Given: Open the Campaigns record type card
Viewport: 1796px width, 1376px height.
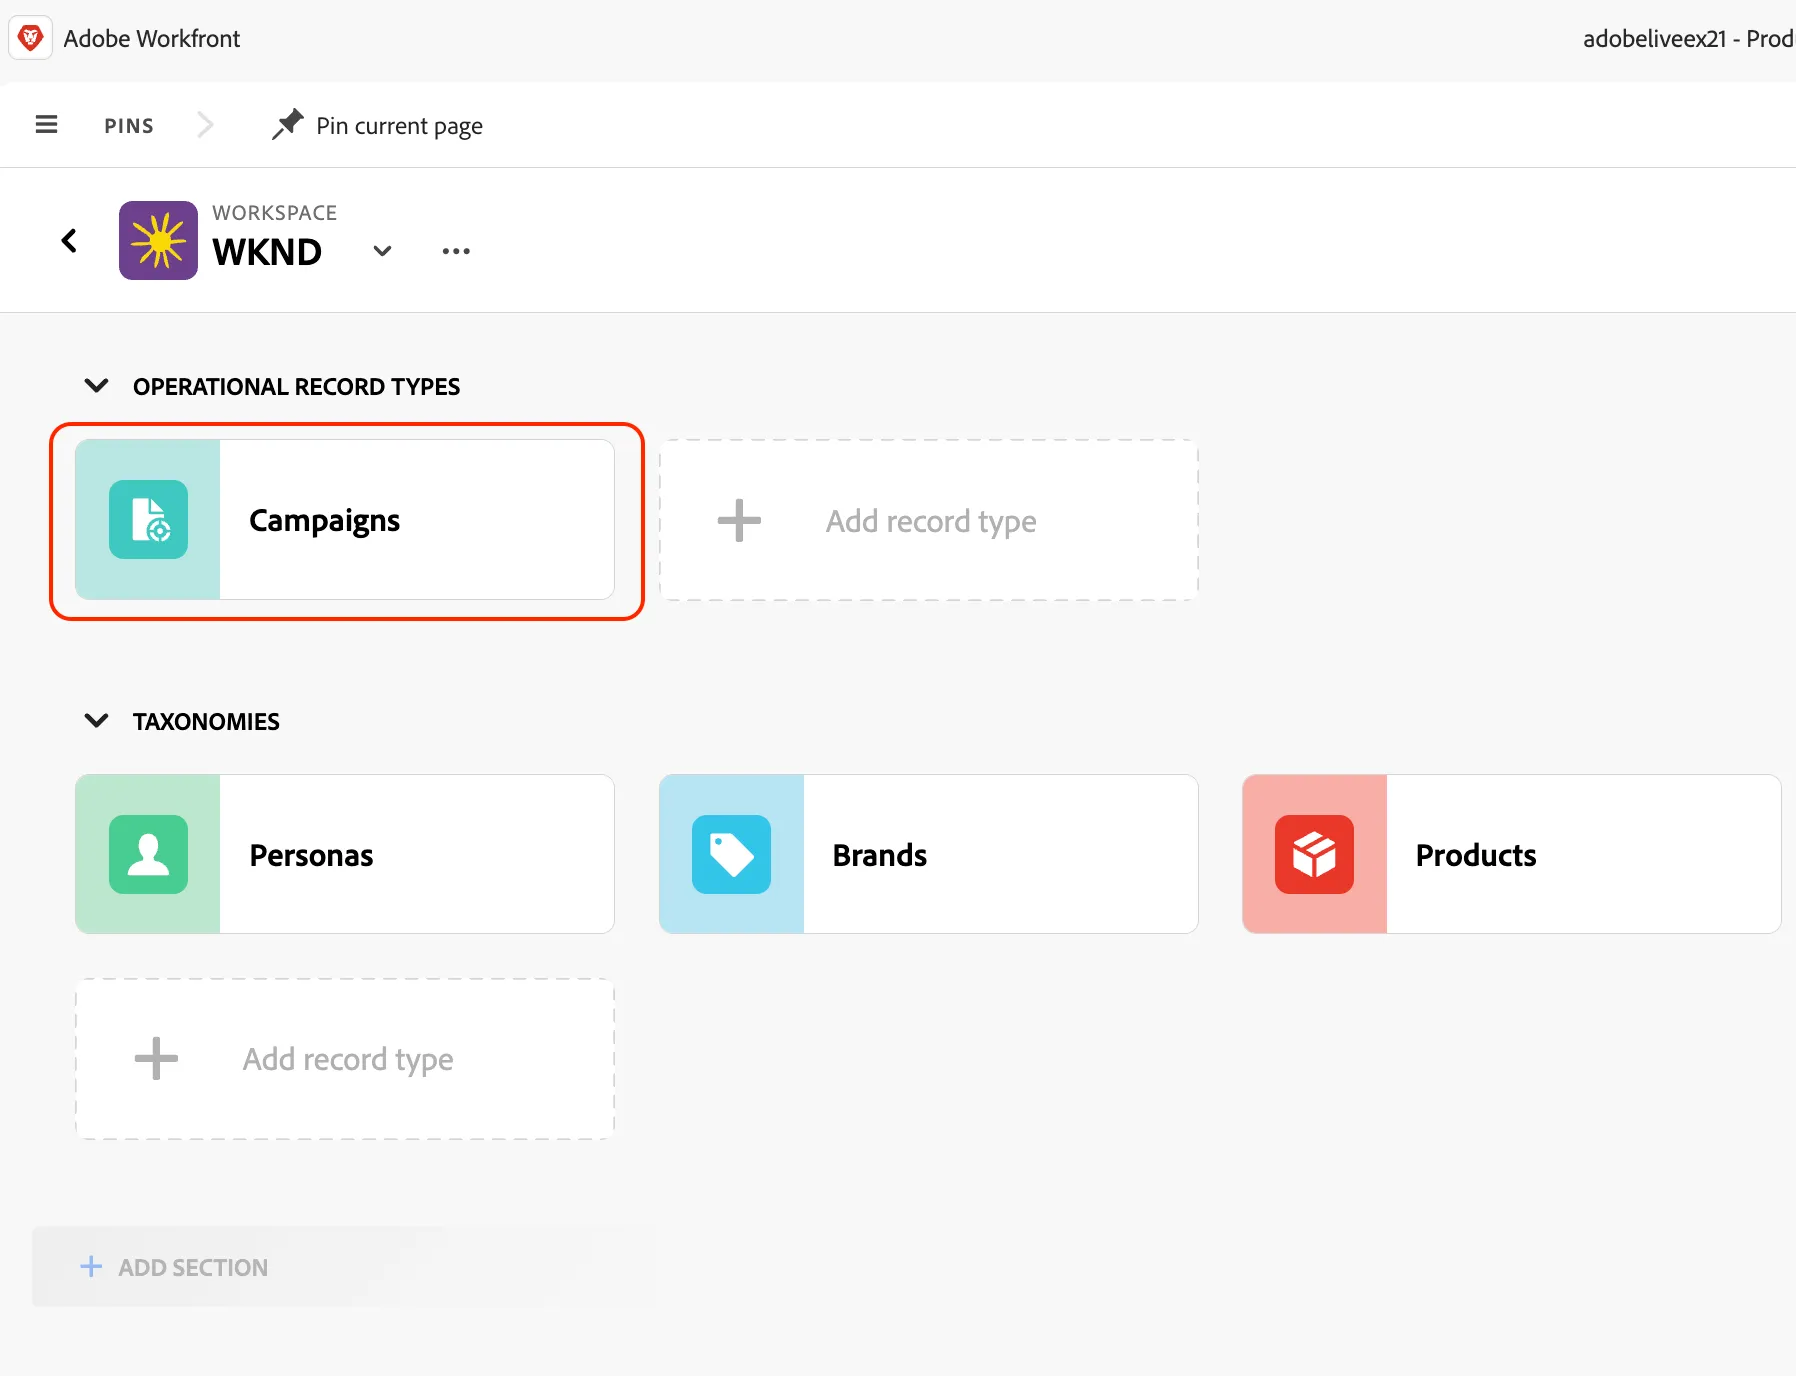Looking at the screenshot, I should (x=345, y=520).
